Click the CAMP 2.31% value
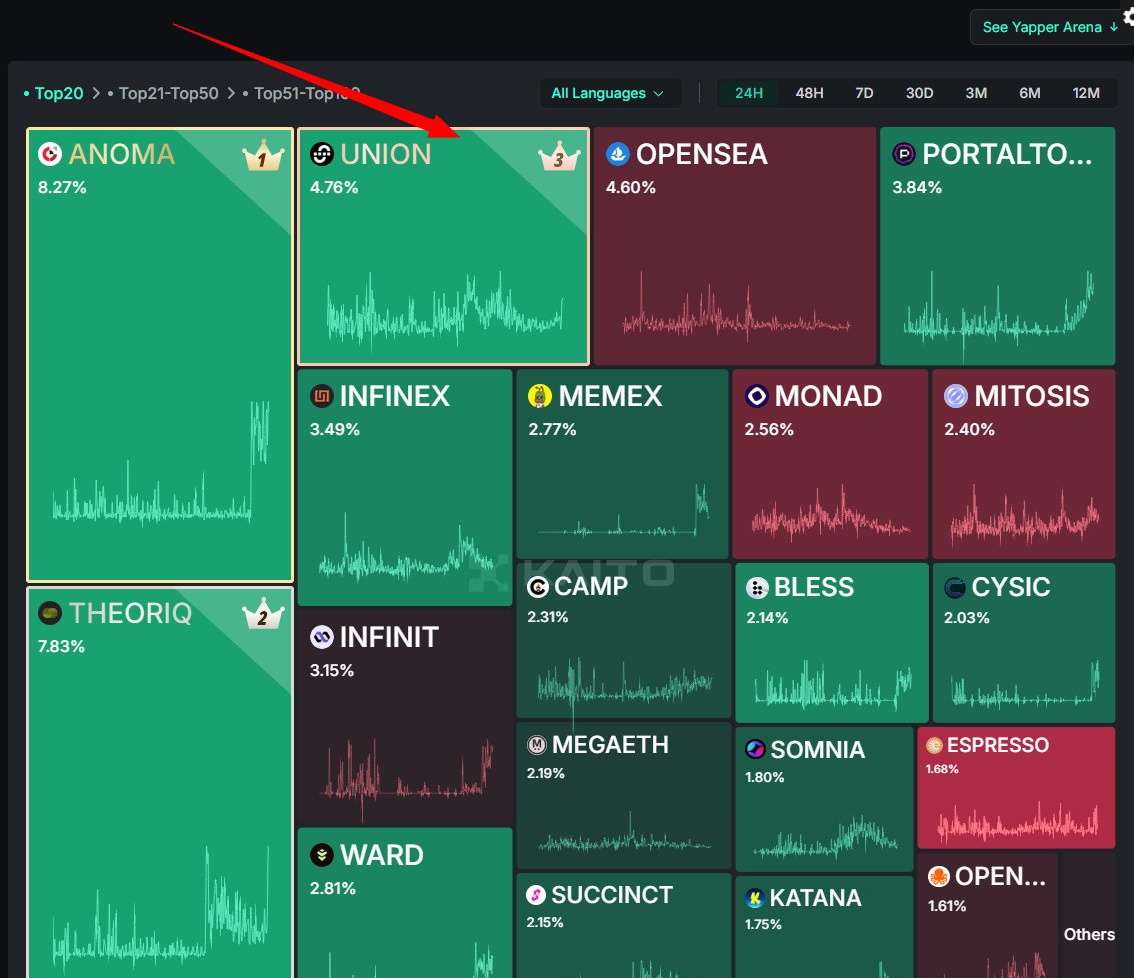The width and height of the screenshot is (1134, 978). coord(547,617)
